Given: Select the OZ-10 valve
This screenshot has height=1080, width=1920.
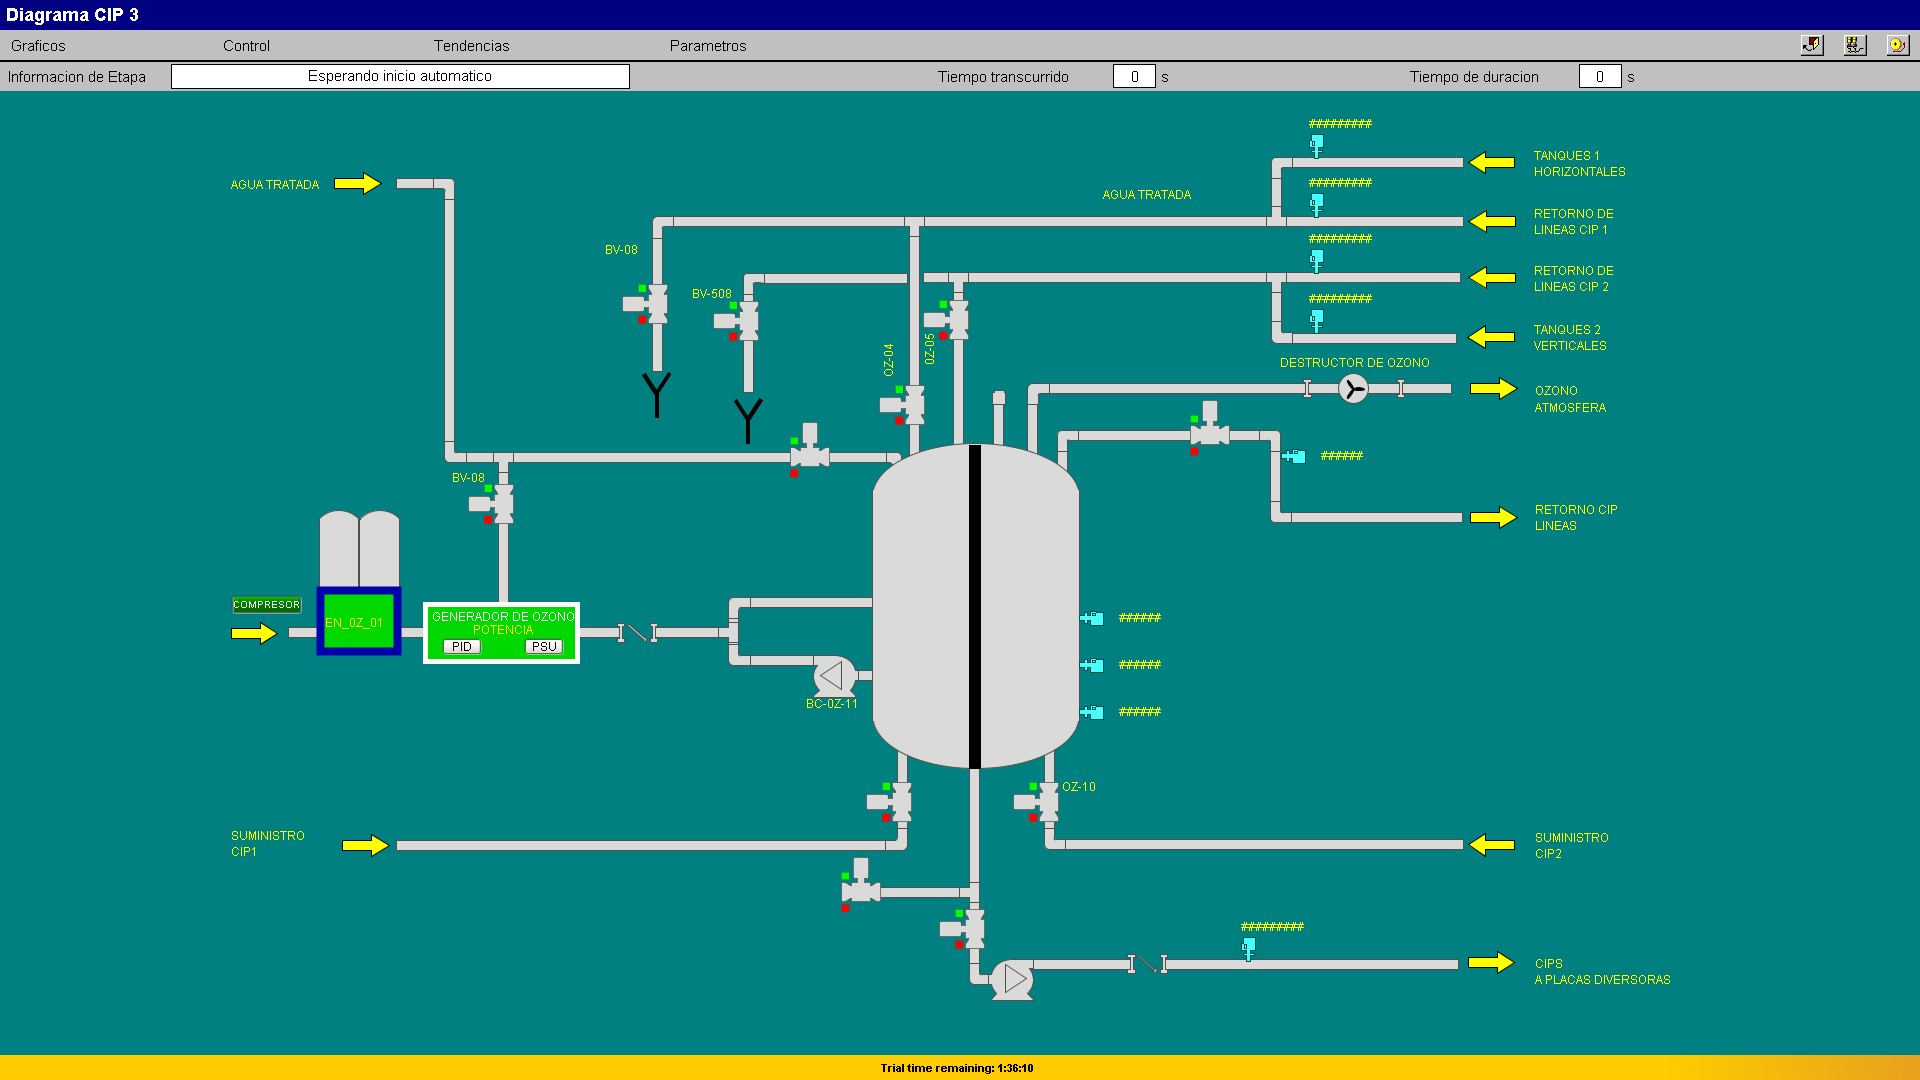Looking at the screenshot, I should [x=1038, y=802].
